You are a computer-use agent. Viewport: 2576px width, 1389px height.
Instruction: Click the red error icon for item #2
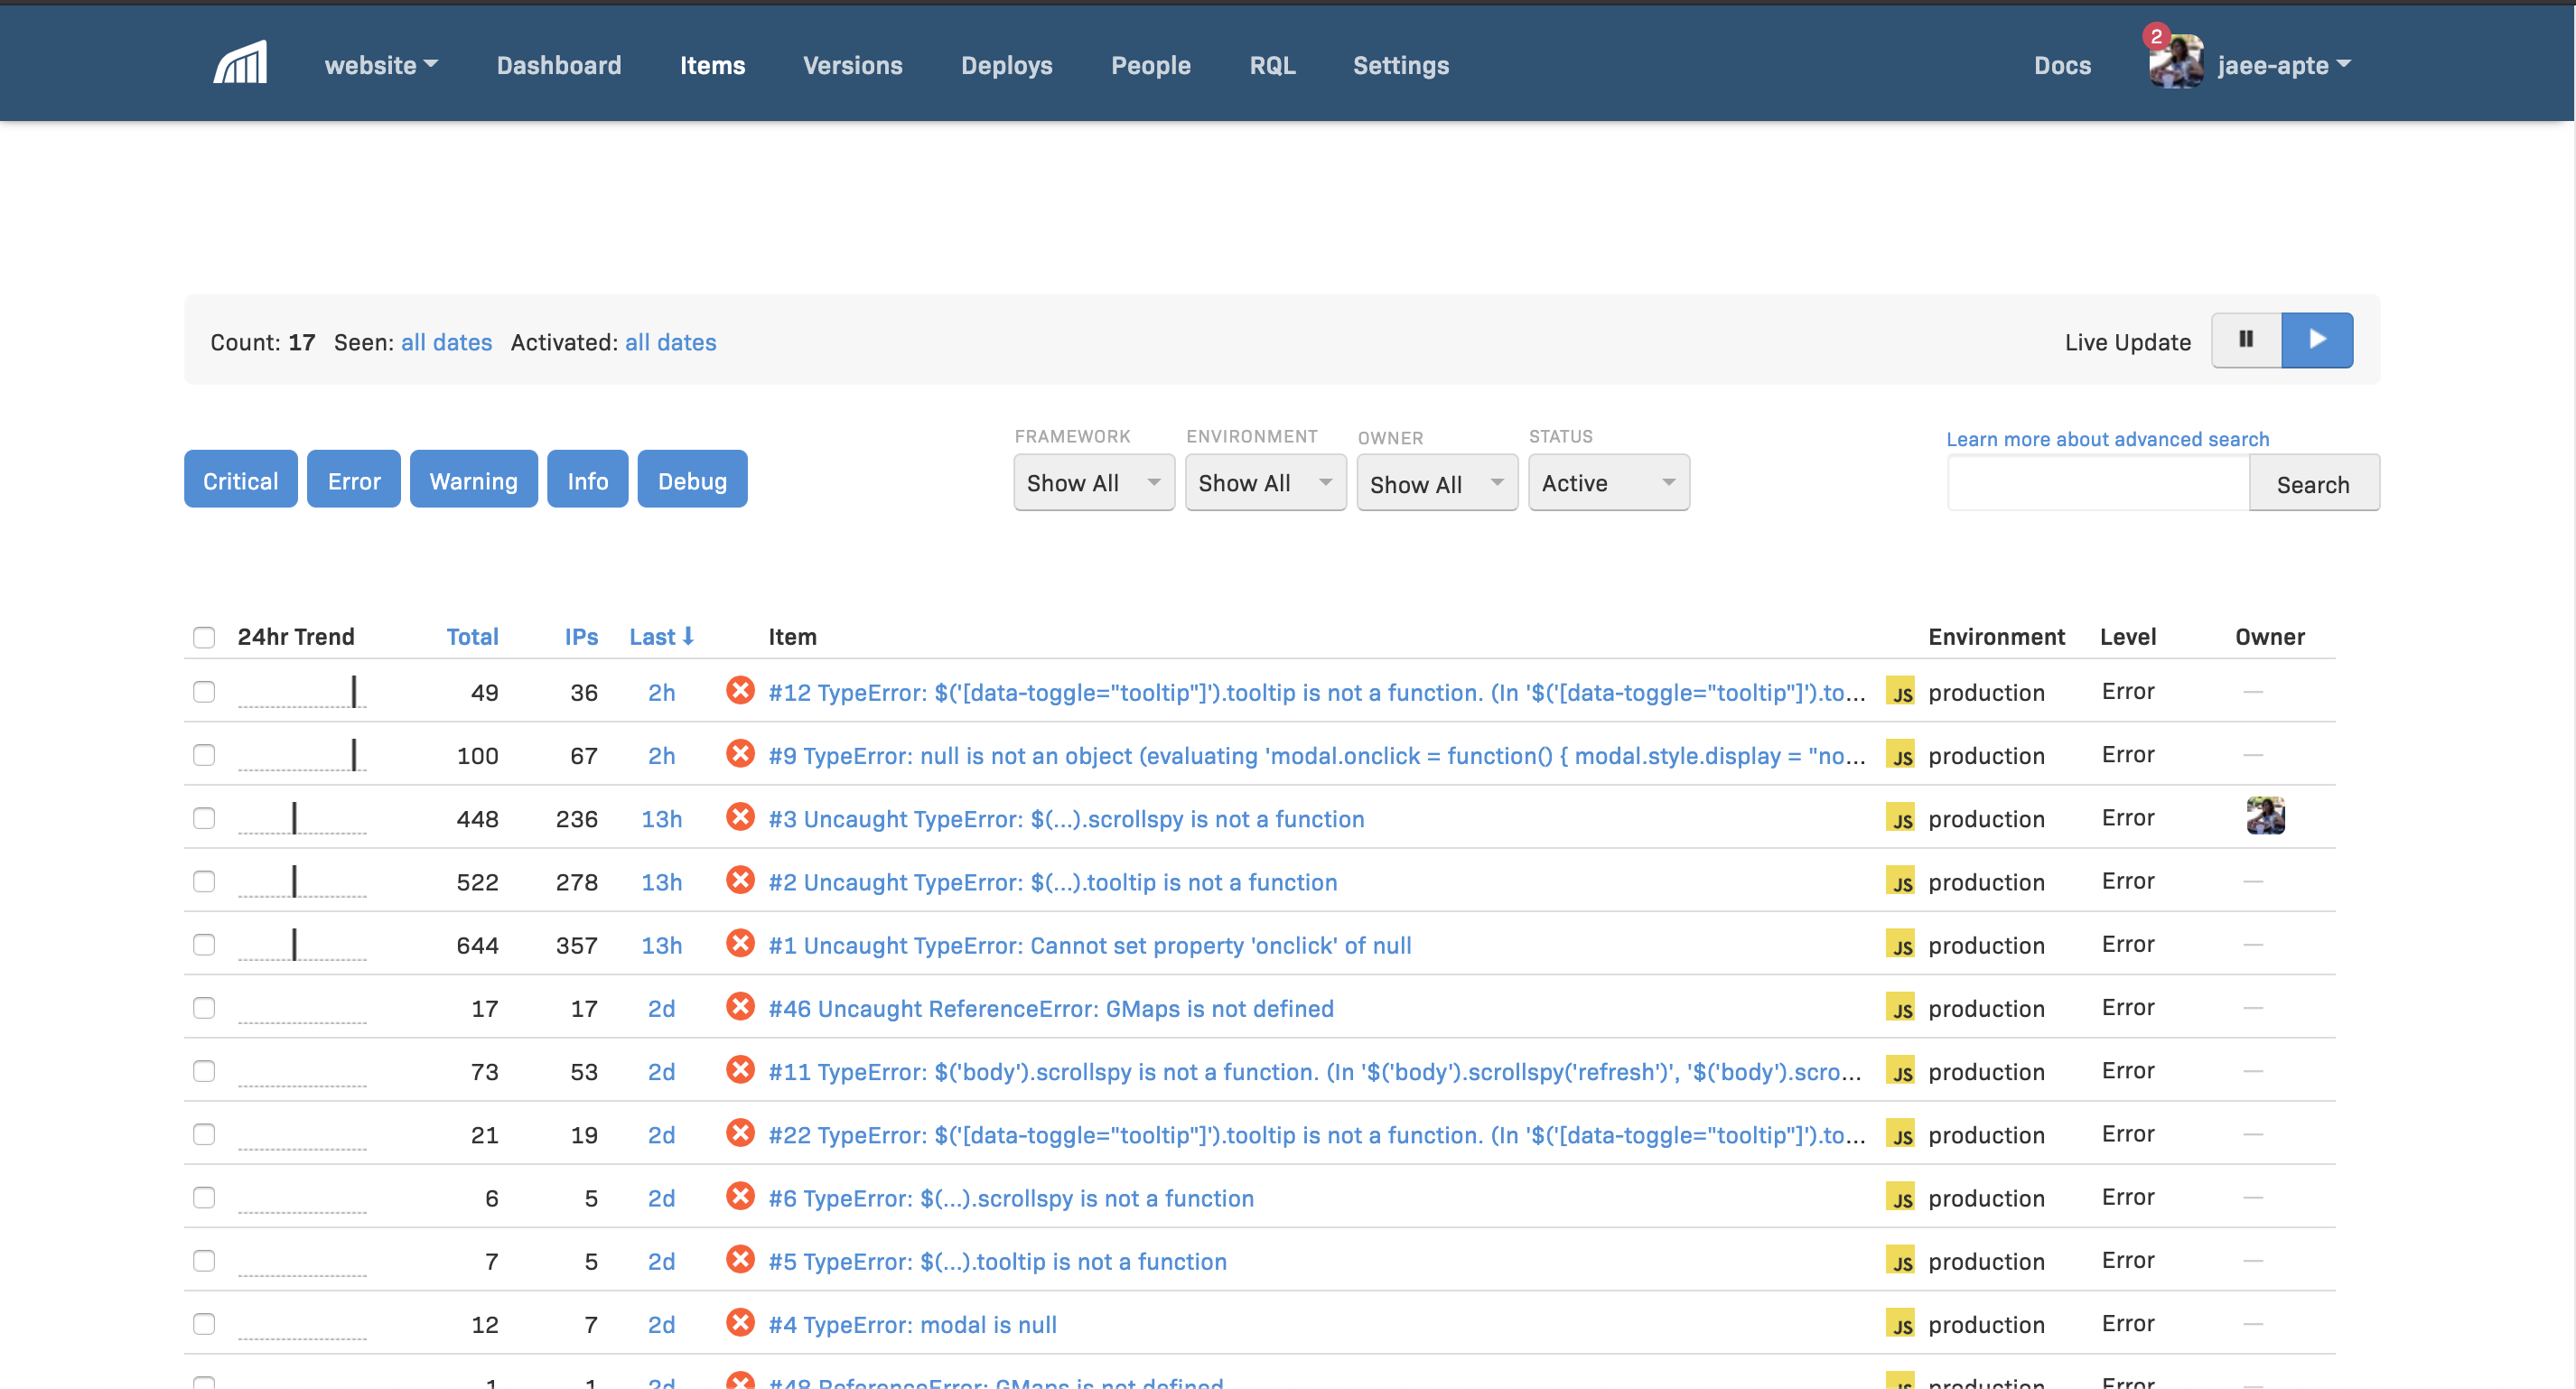click(740, 879)
